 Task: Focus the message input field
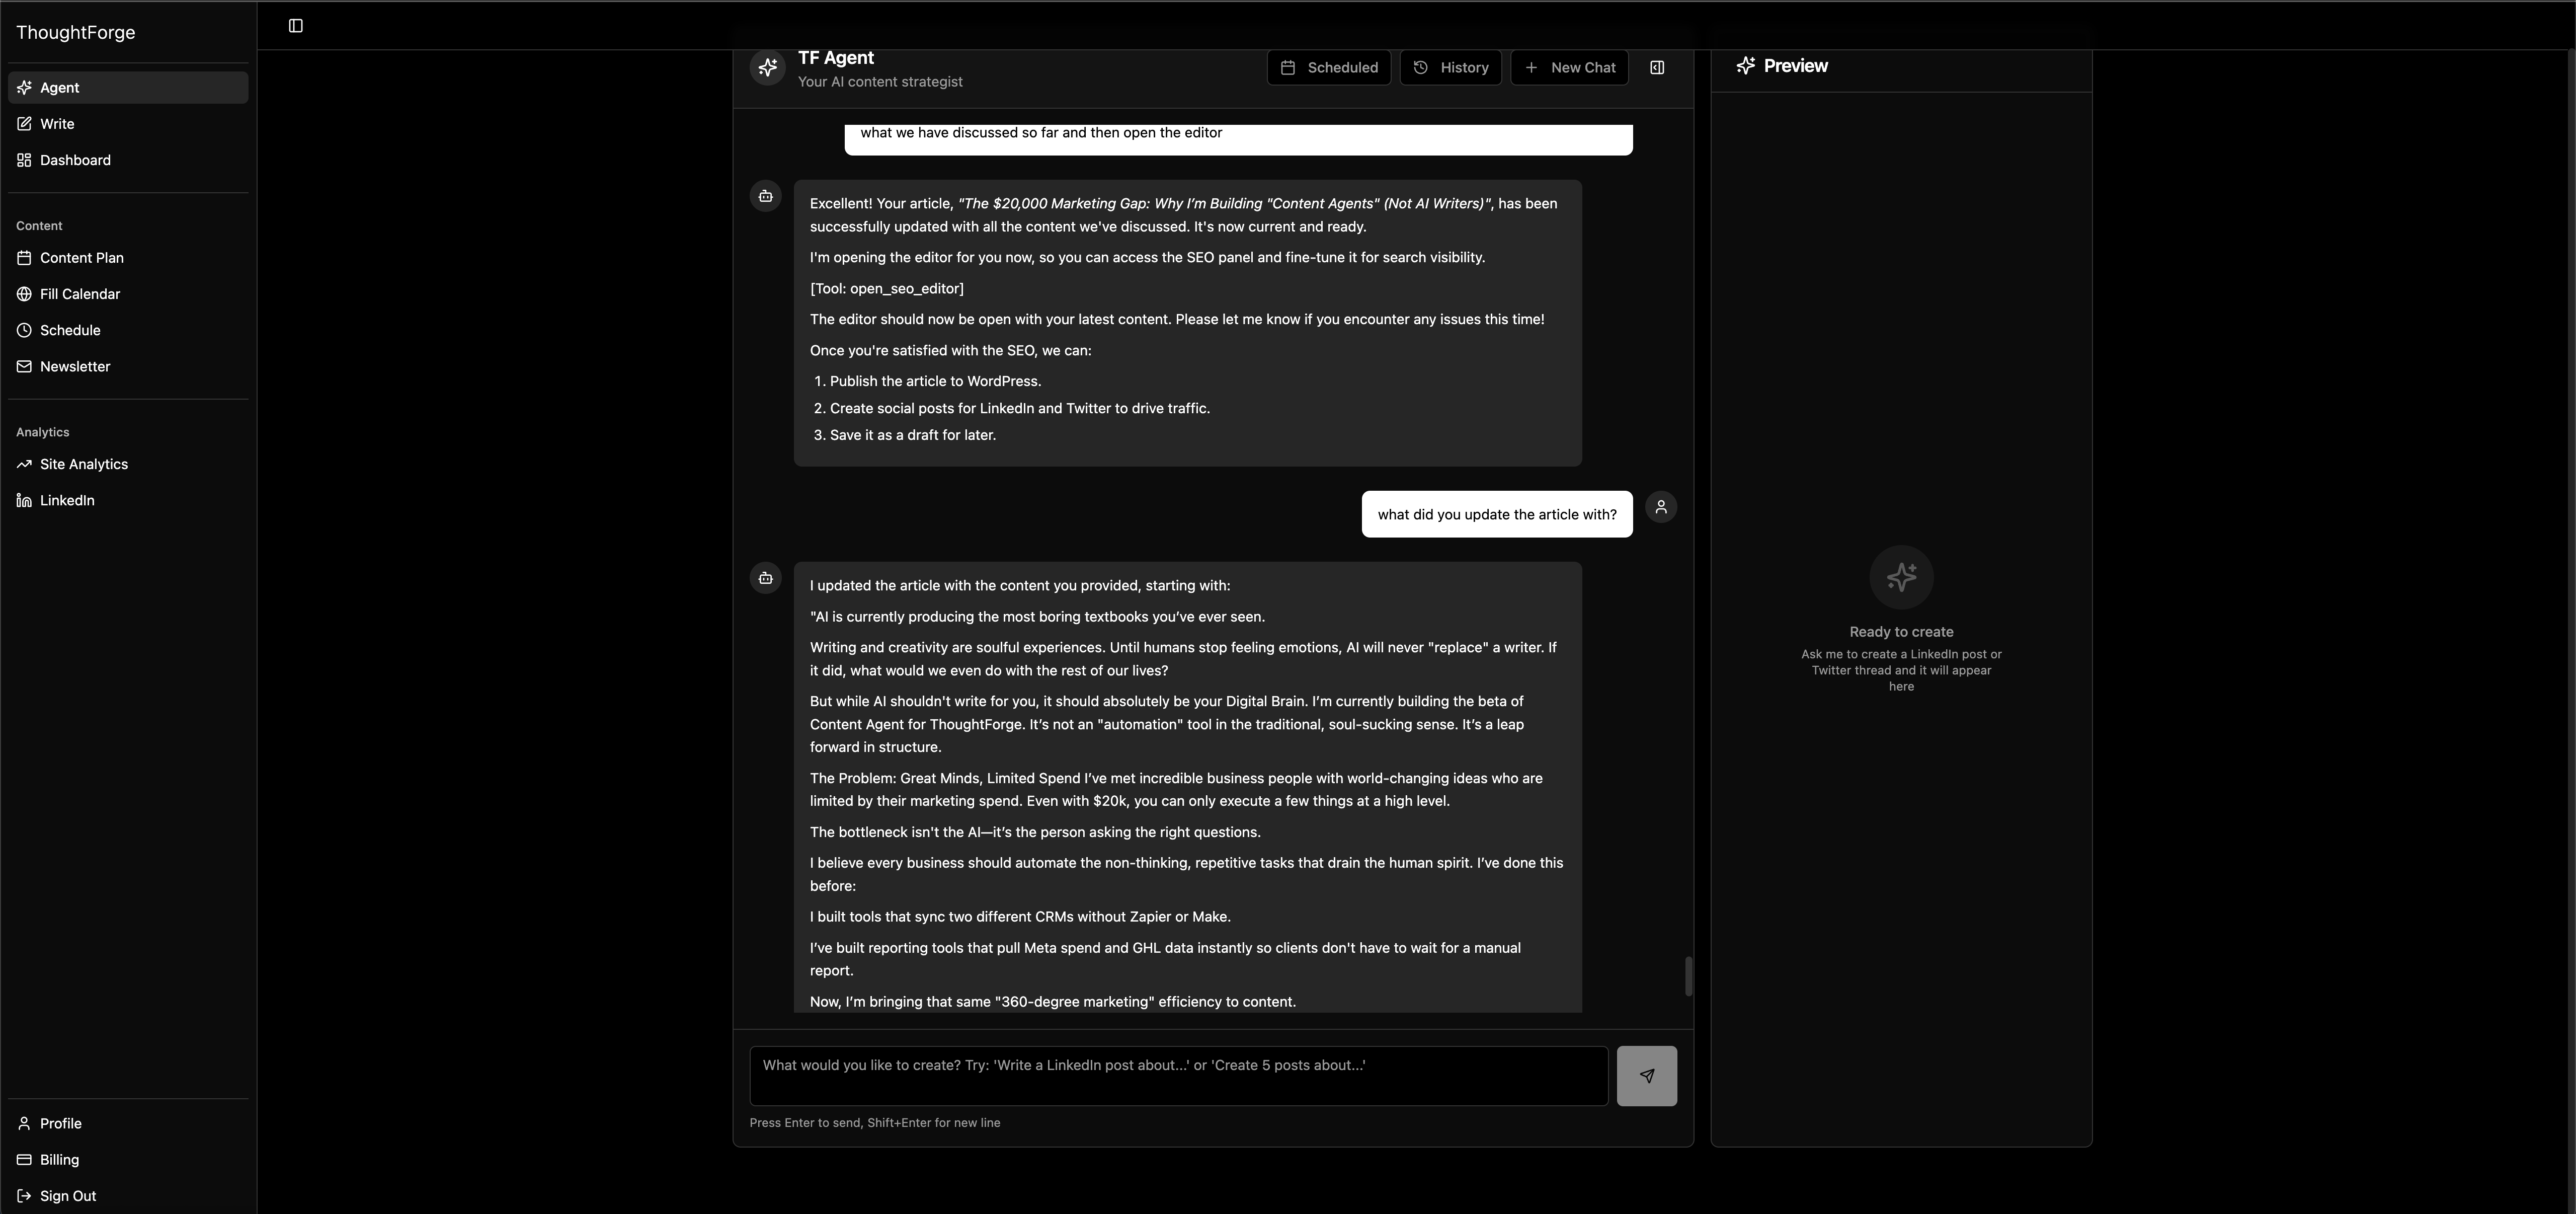coord(1179,1076)
